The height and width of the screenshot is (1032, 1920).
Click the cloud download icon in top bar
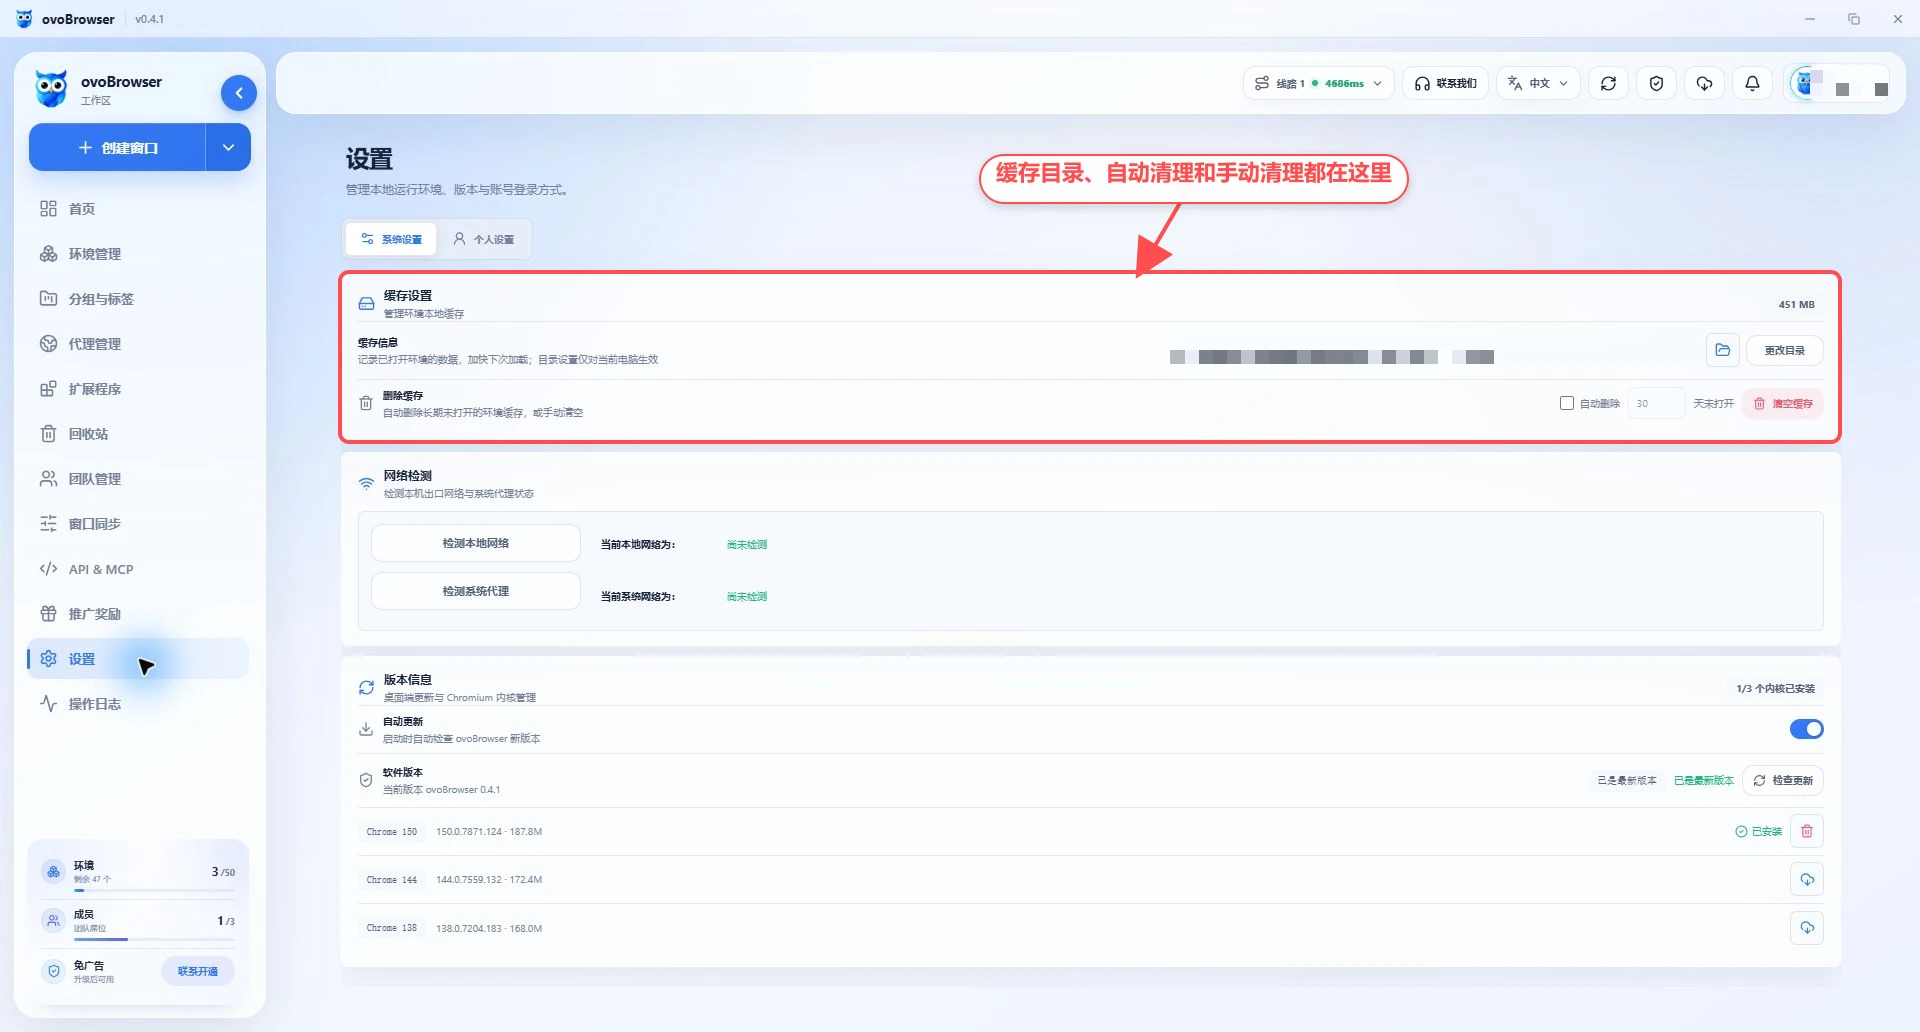click(1704, 83)
